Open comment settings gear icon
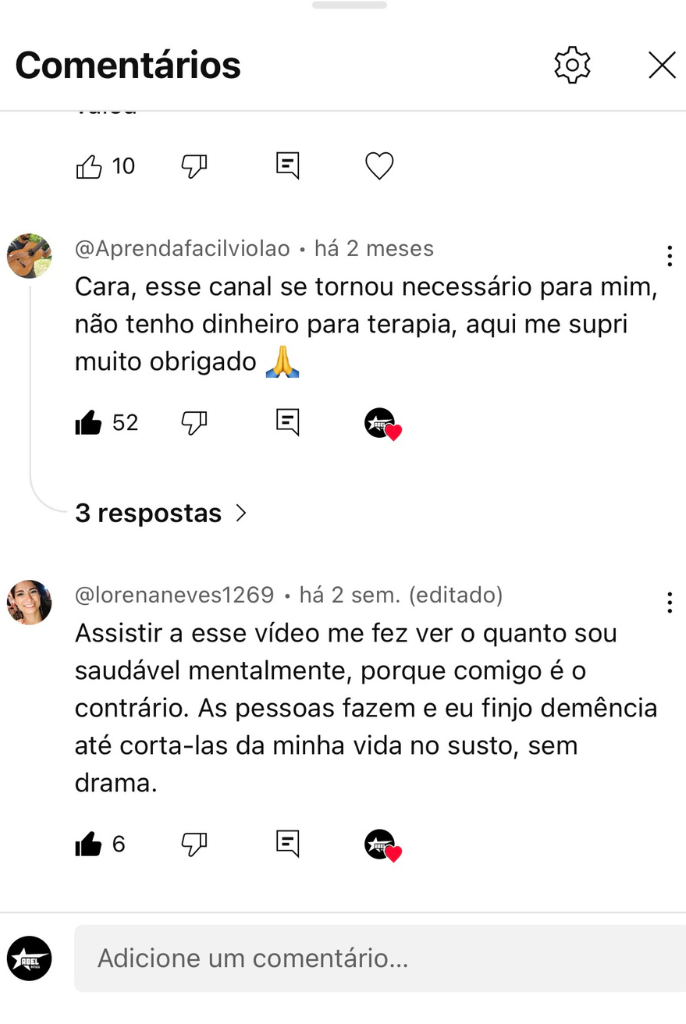This screenshot has height=1024, width=686. pos(572,65)
